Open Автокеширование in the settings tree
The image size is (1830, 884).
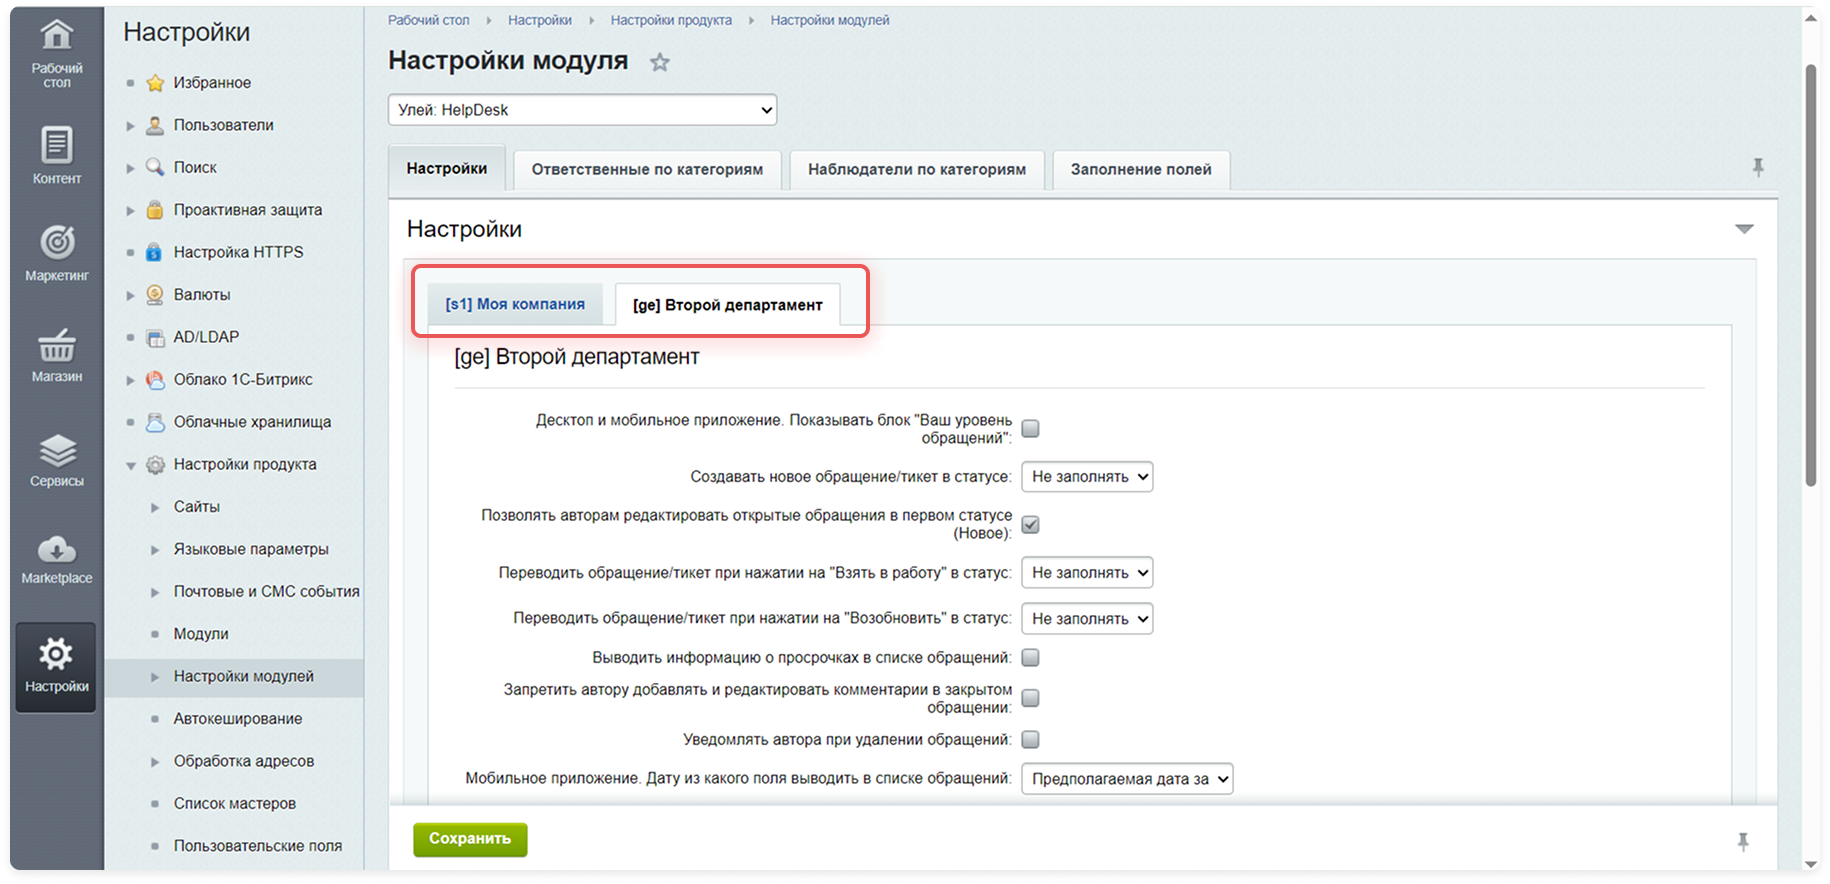(x=237, y=719)
